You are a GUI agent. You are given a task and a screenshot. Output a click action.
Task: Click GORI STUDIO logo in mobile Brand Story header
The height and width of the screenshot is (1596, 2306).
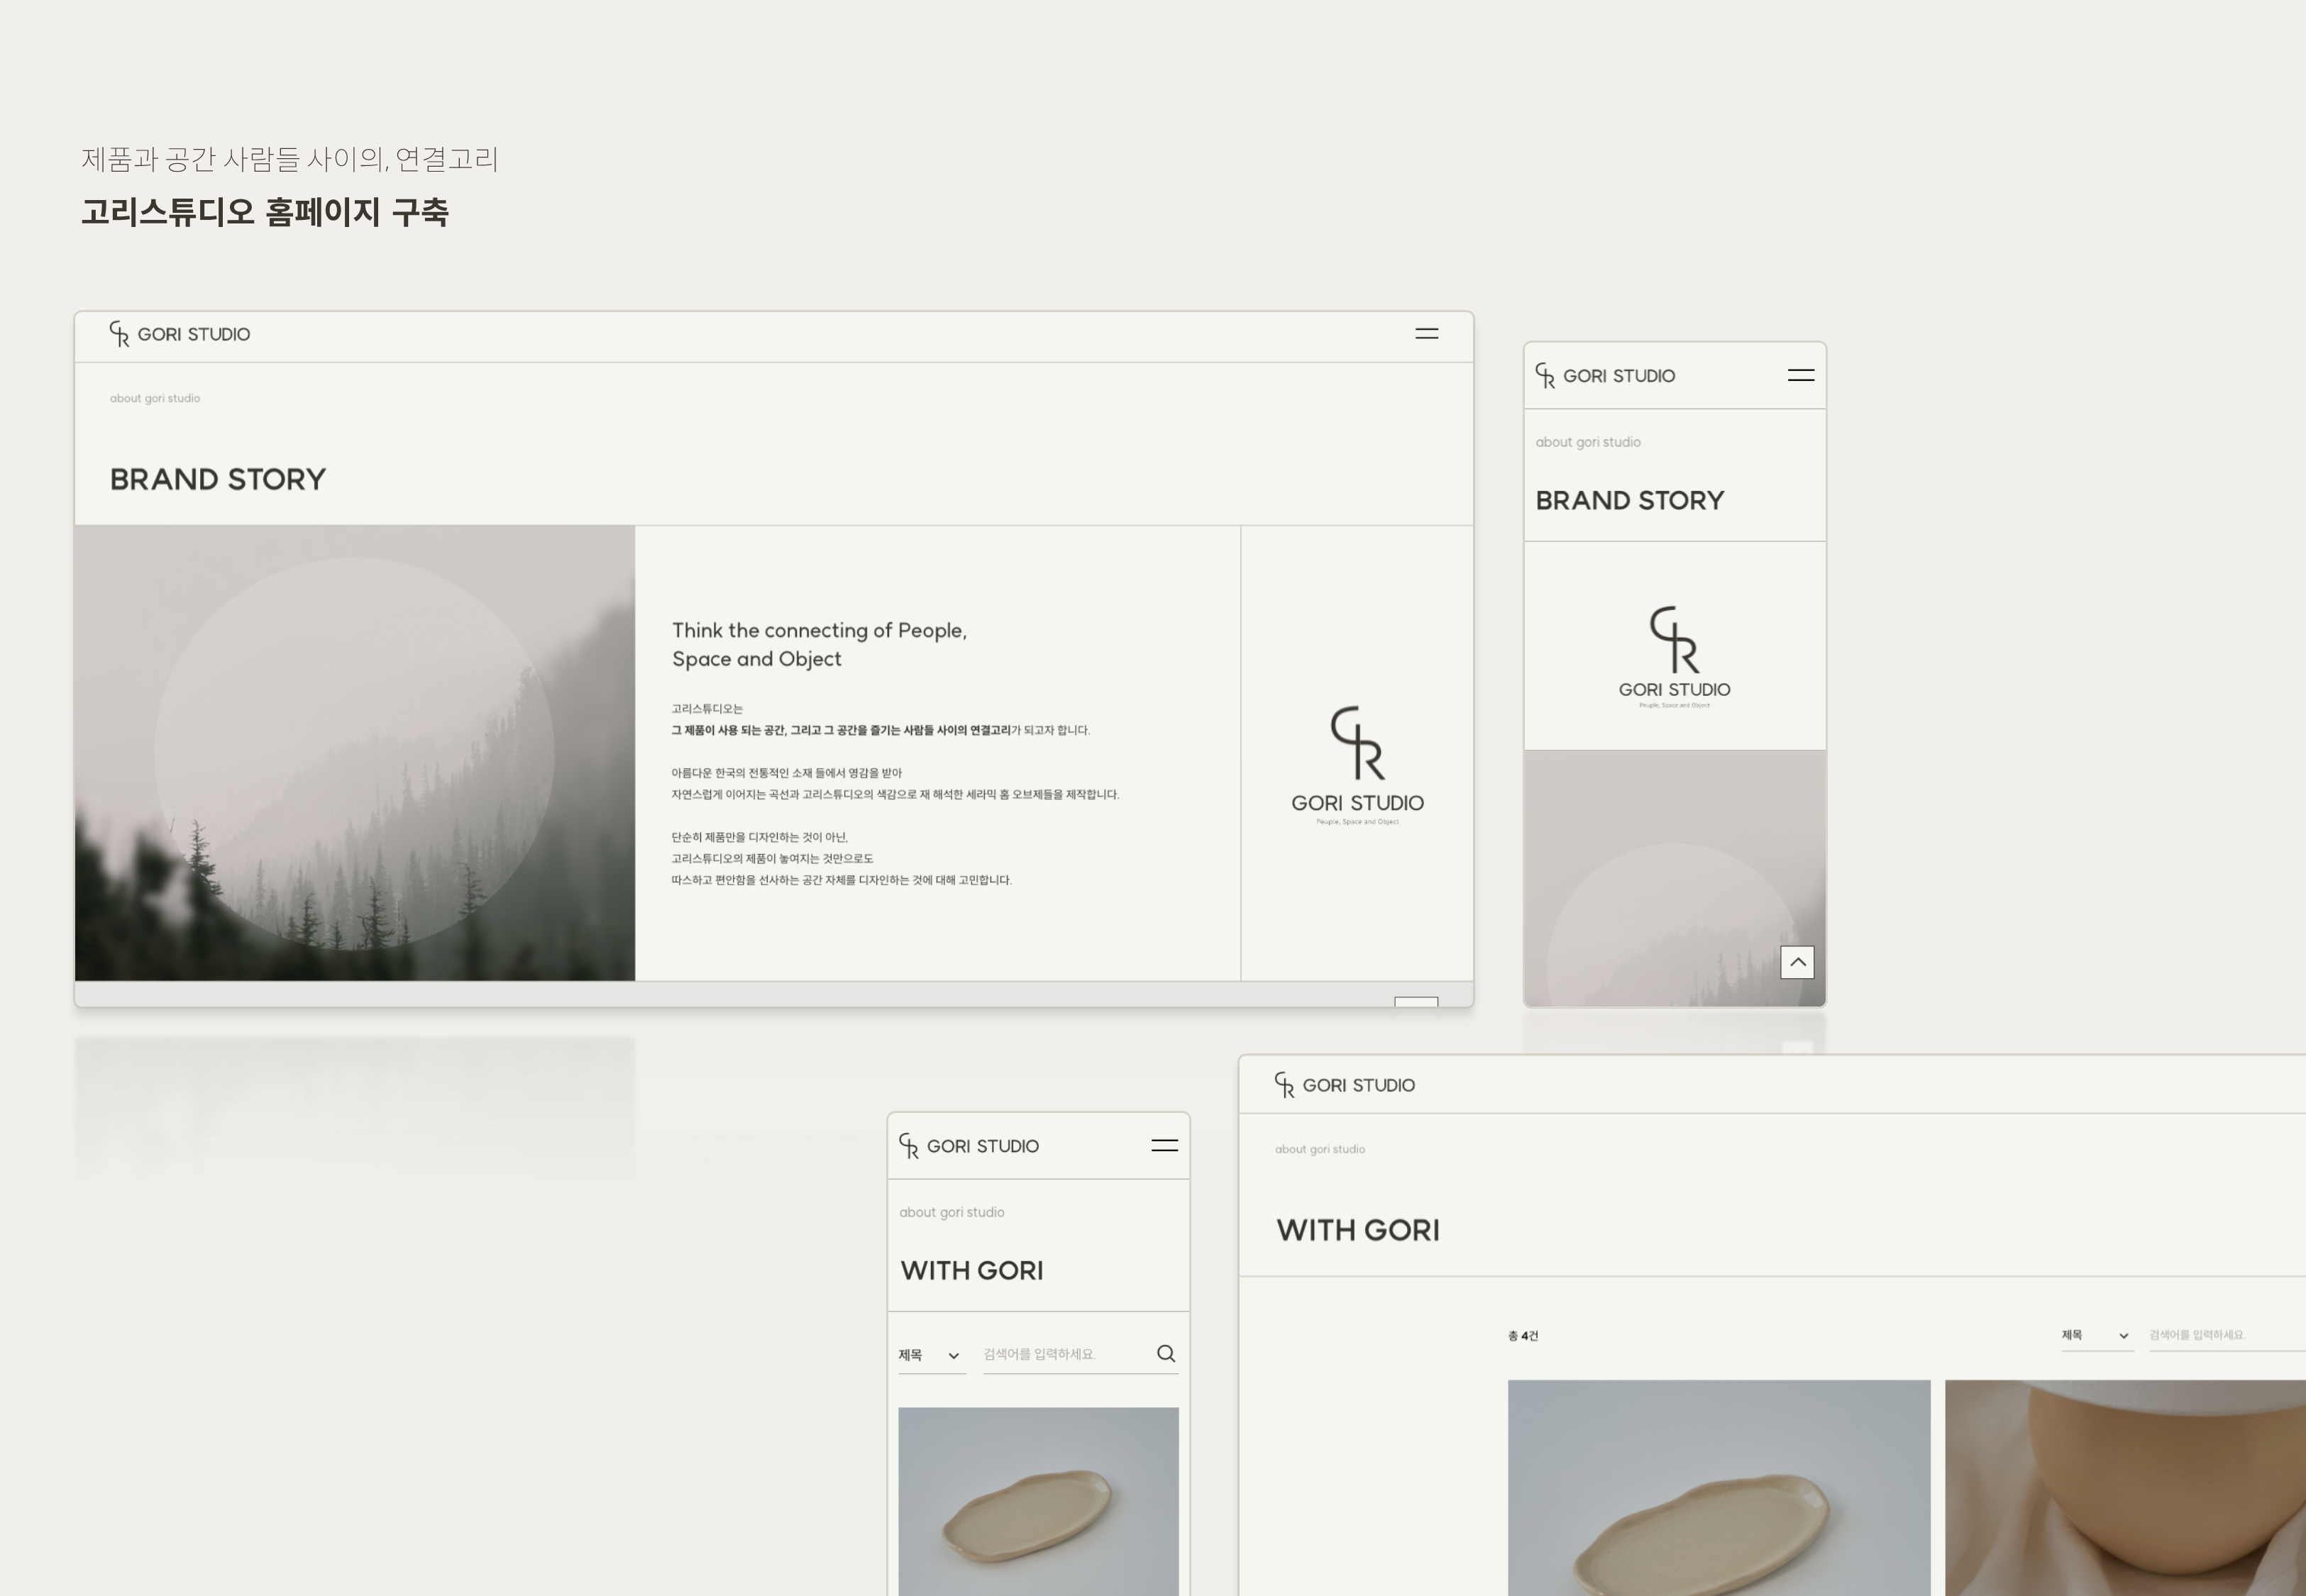[x=1605, y=376]
